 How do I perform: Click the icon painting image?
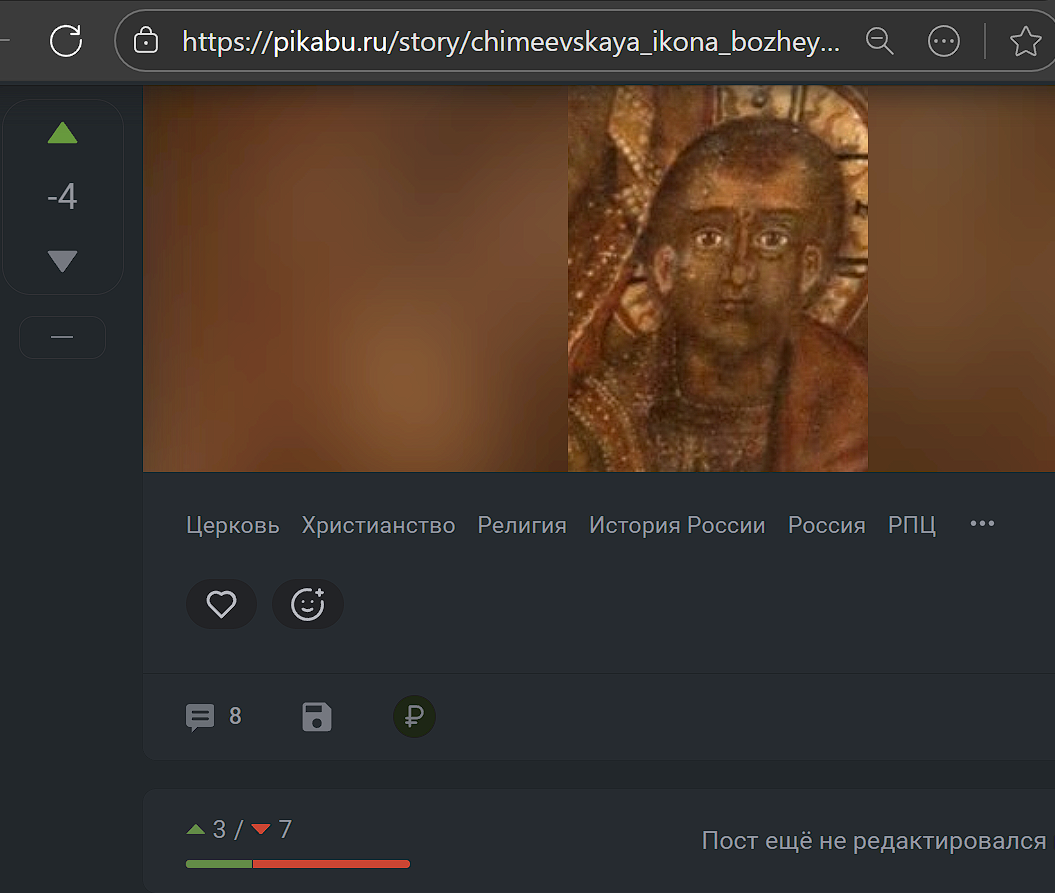(717, 280)
